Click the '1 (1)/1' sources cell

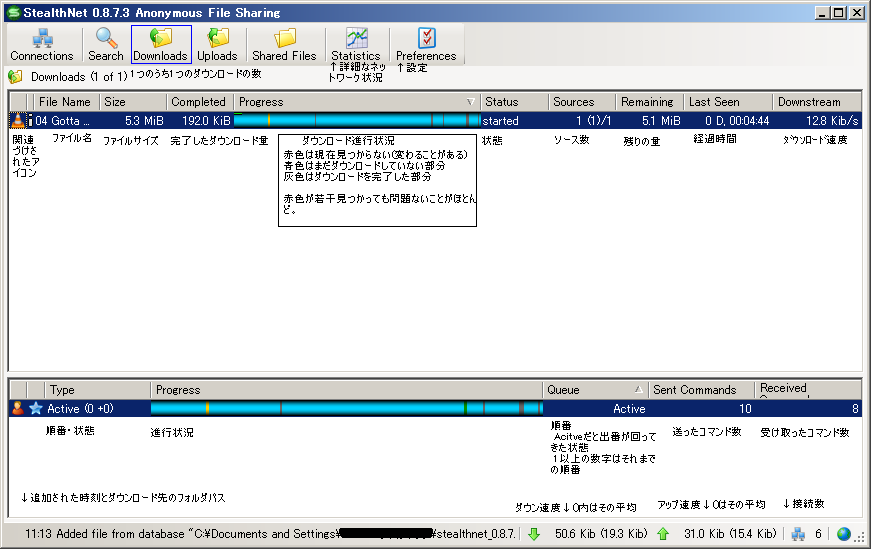593,121
